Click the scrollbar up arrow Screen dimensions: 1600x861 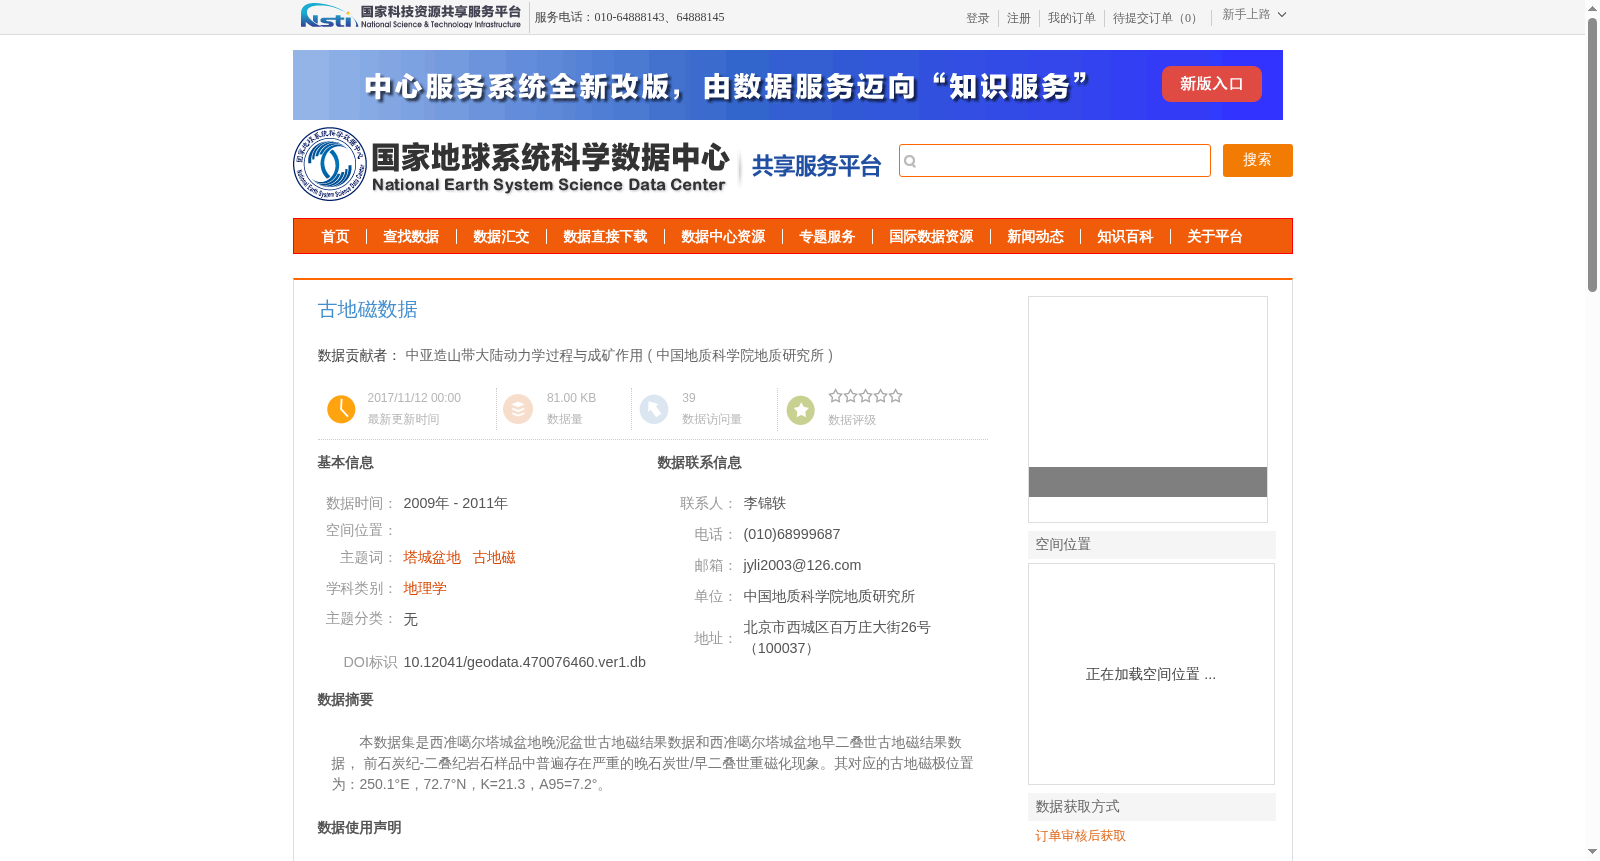[x=1592, y=8]
